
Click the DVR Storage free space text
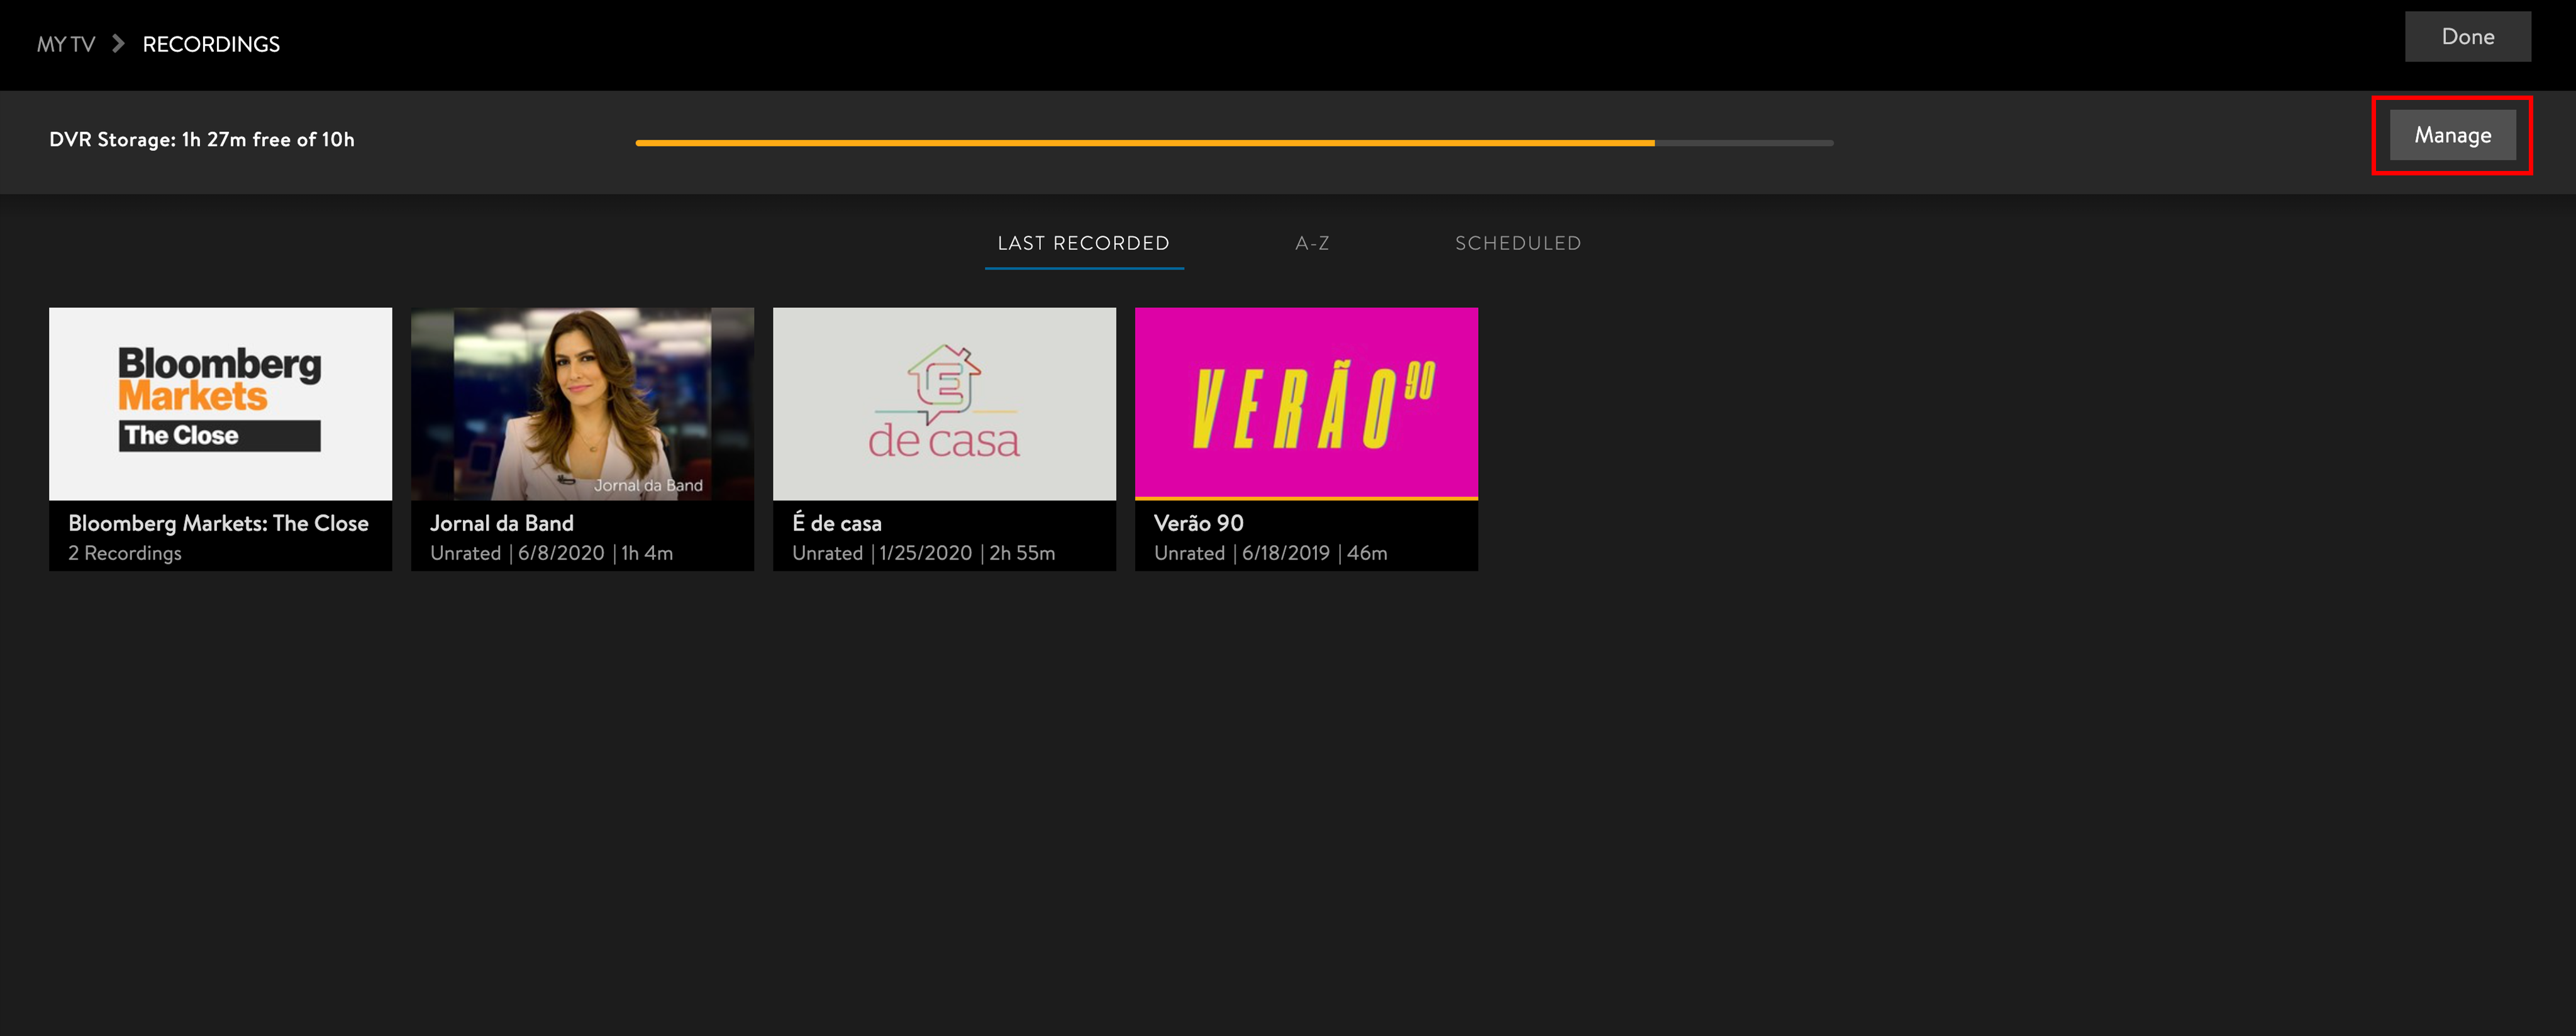pyautogui.click(x=201, y=140)
